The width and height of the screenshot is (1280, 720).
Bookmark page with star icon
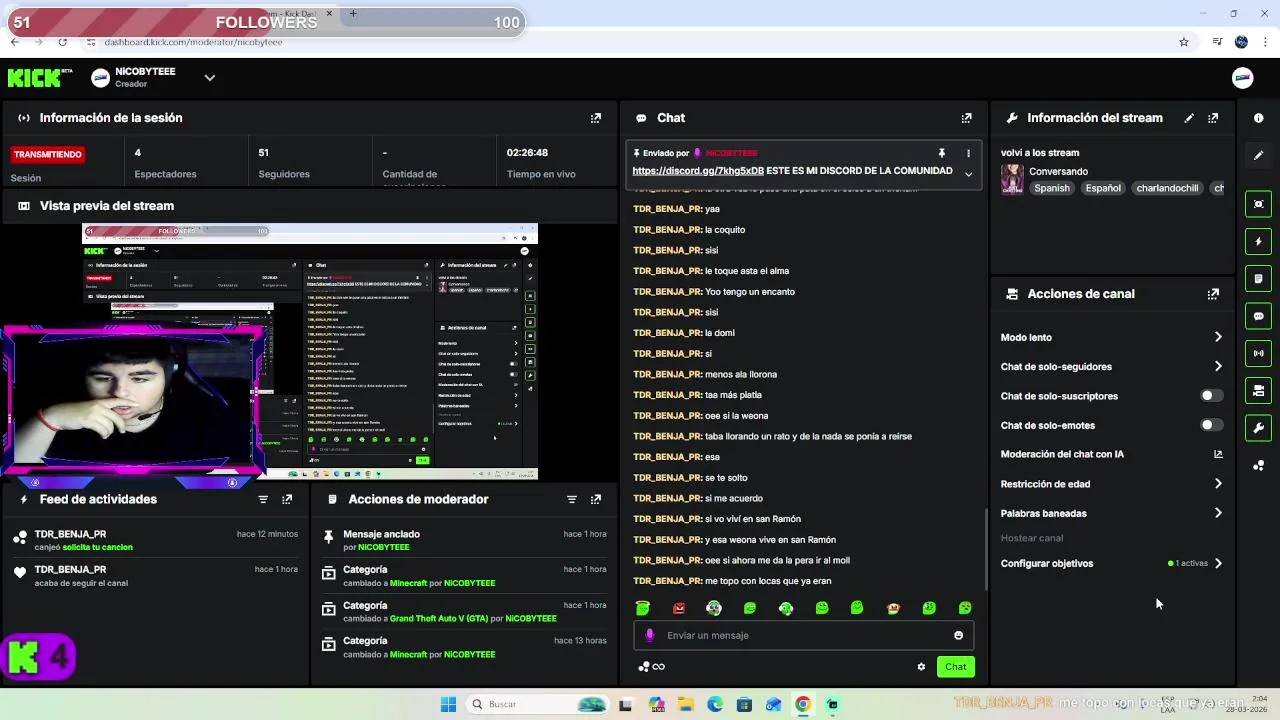click(x=1184, y=42)
